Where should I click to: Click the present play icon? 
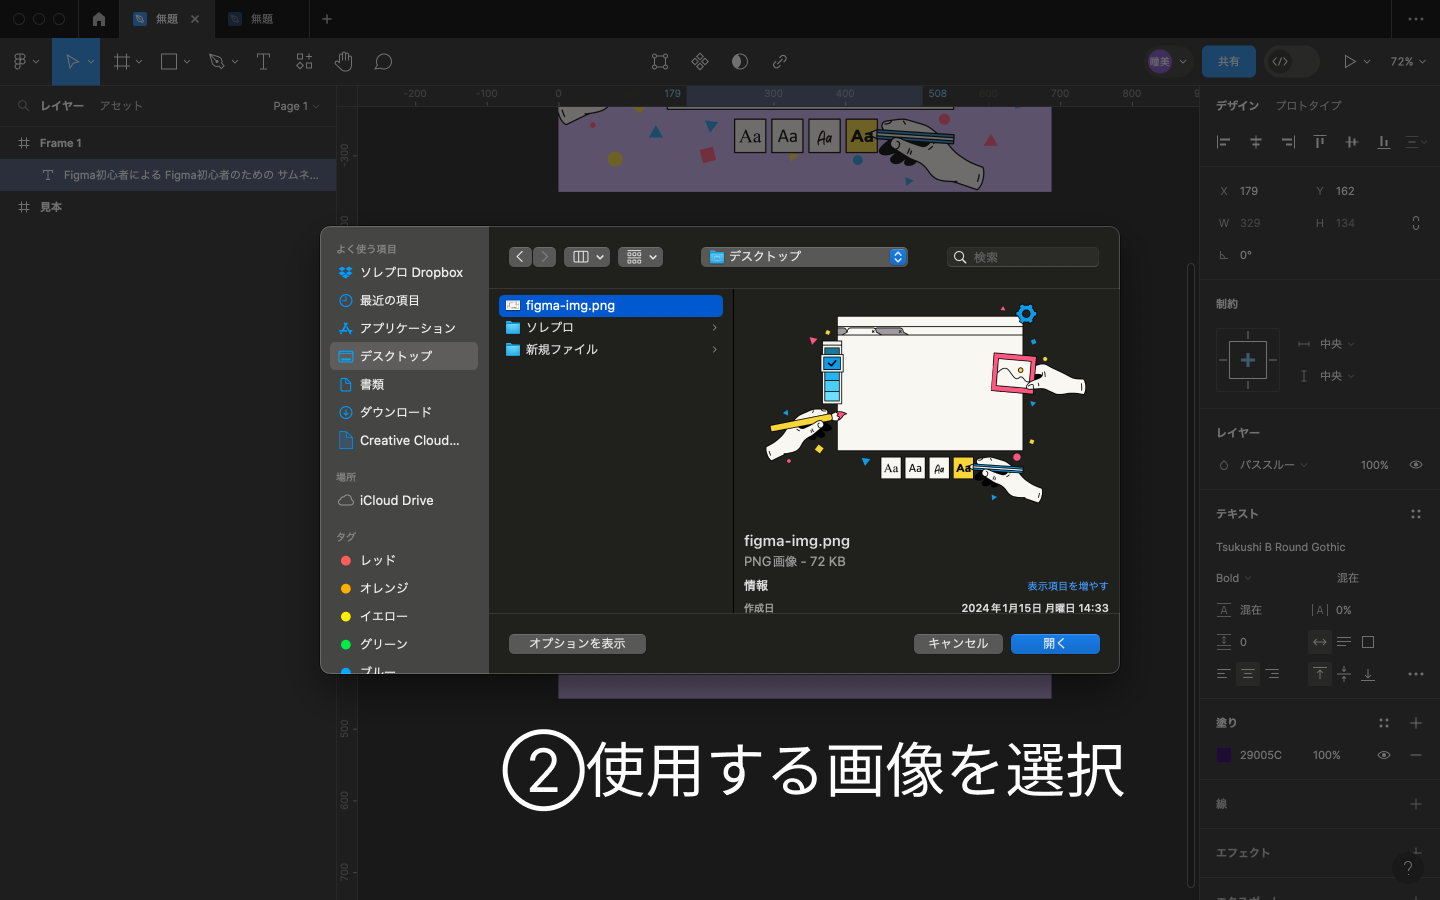coord(1349,62)
